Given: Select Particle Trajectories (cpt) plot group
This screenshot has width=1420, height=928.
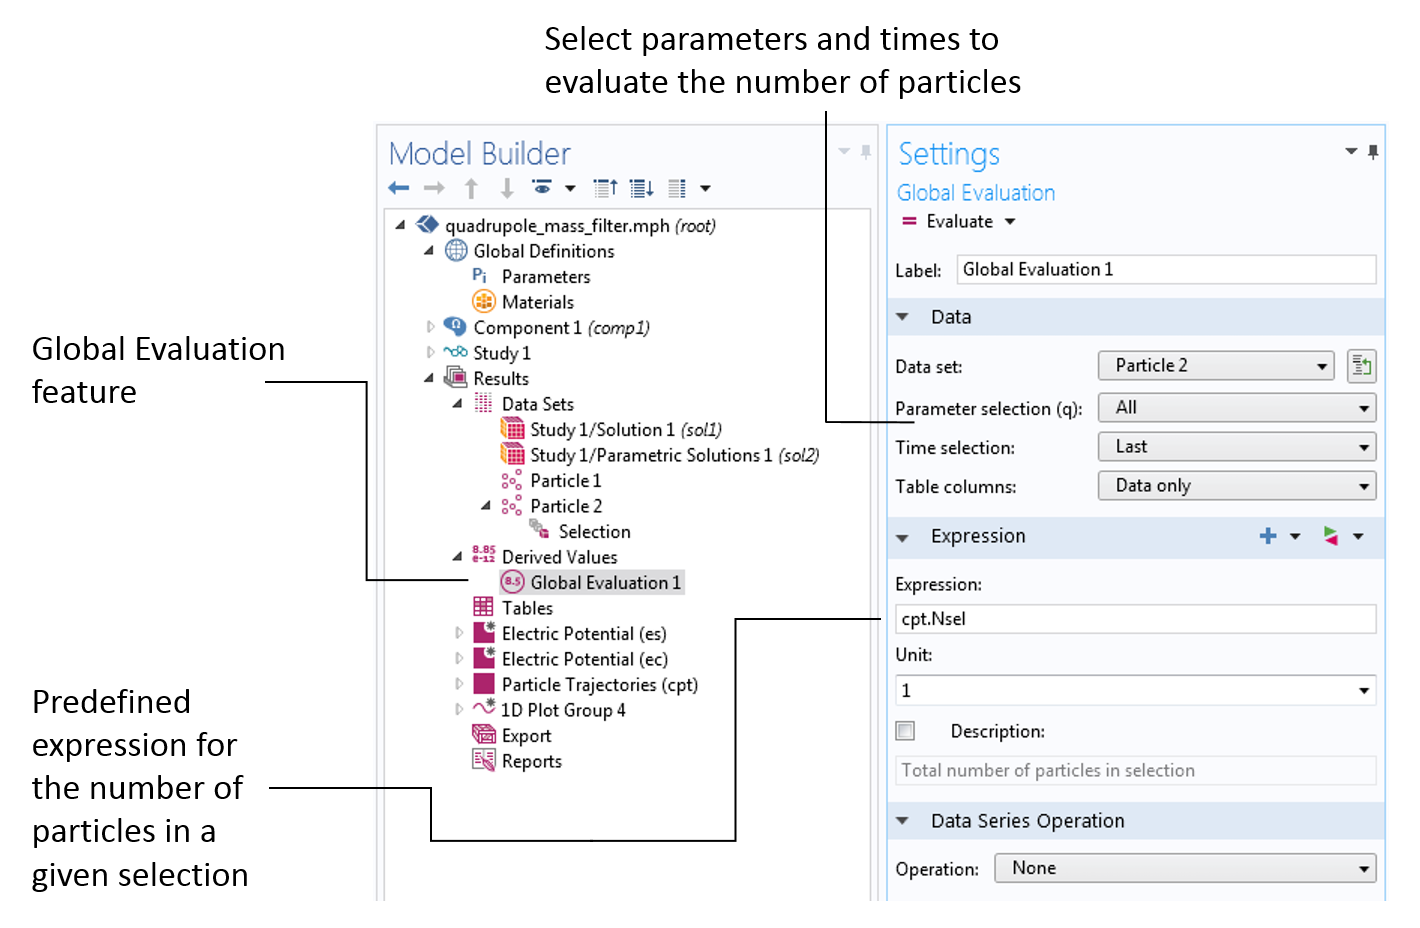Looking at the screenshot, I should pyautogui.click(x=599, y=685).
